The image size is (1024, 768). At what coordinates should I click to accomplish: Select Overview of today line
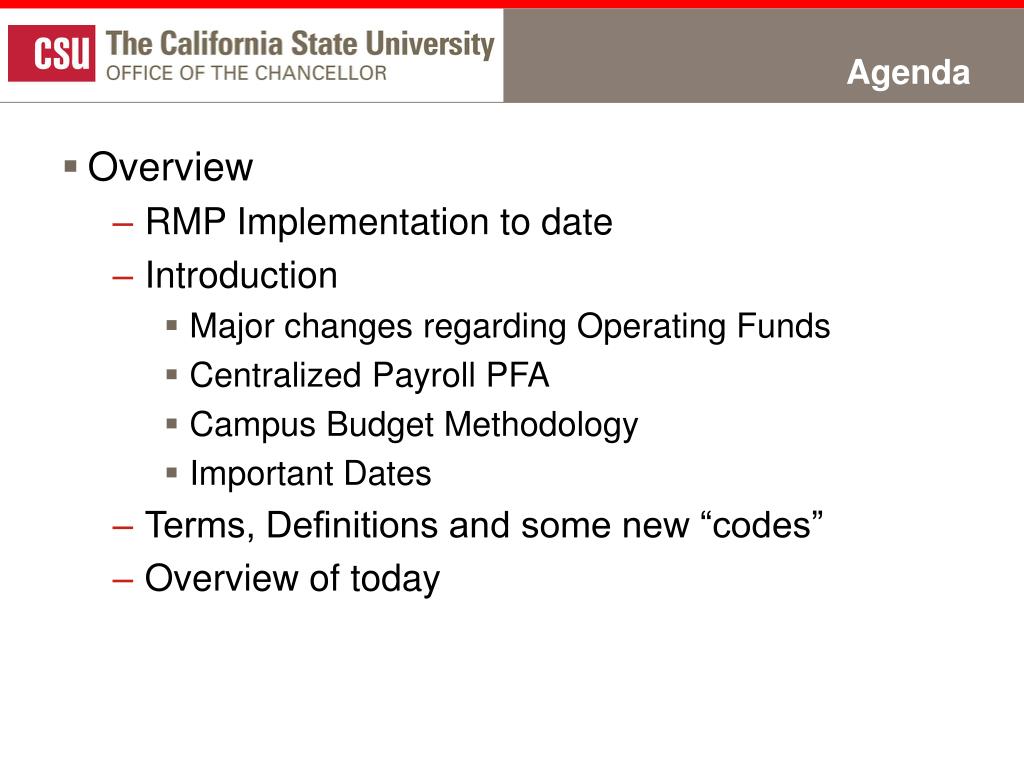(x=293, y=579)
